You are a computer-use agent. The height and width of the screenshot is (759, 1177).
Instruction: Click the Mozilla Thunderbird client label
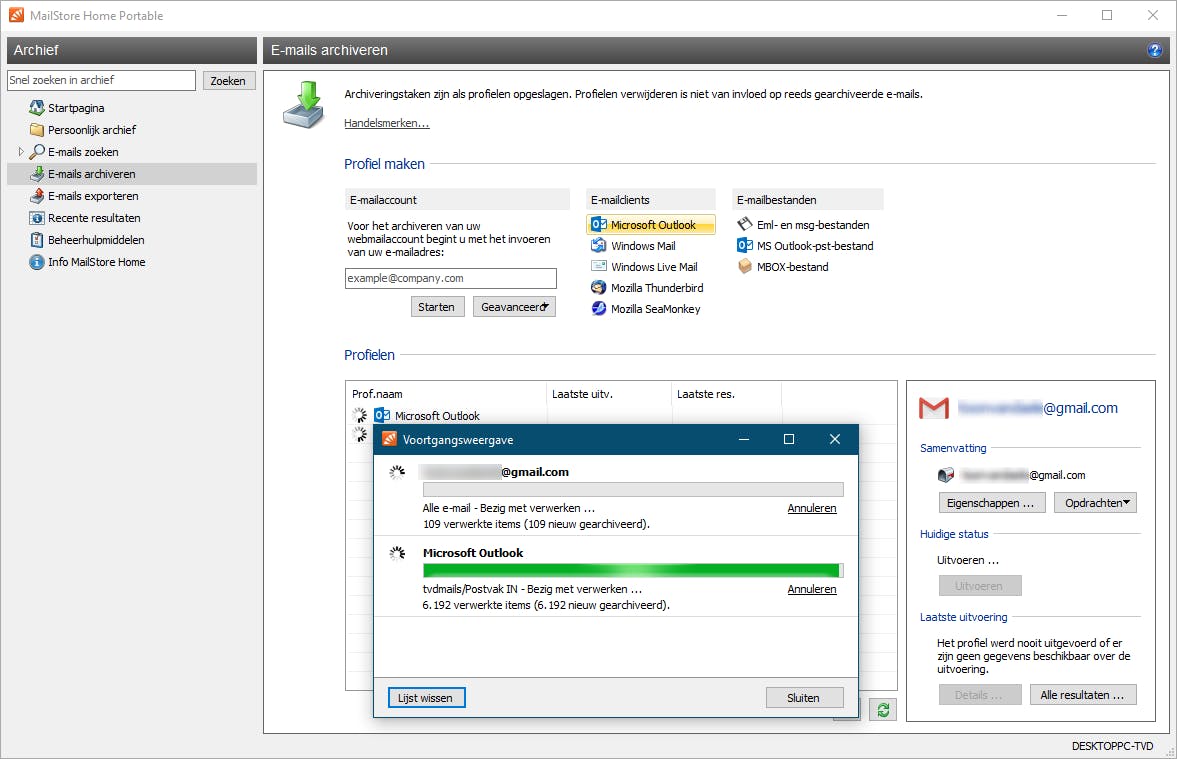[657, 288]
